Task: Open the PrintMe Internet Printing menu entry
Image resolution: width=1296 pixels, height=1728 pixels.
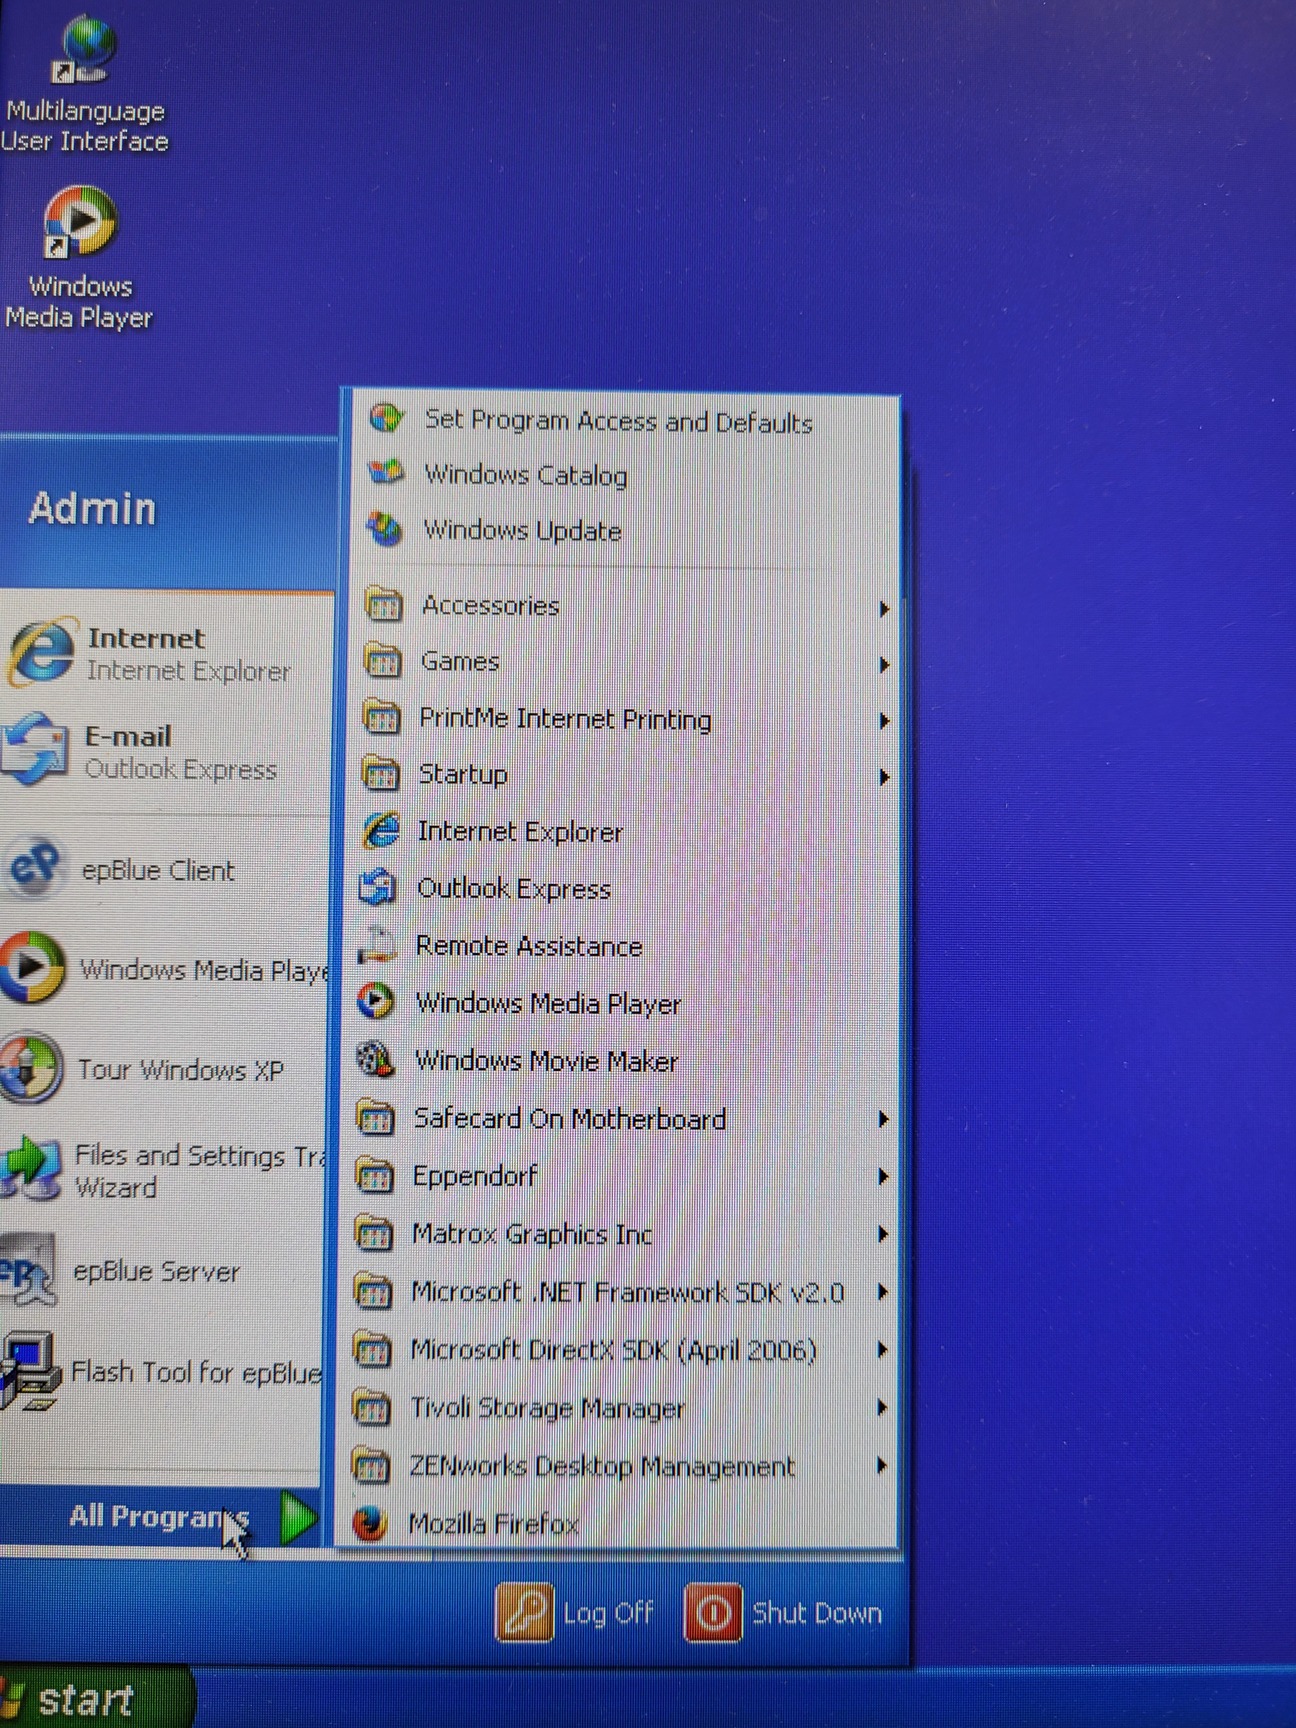Action: (x=620, y=718)
